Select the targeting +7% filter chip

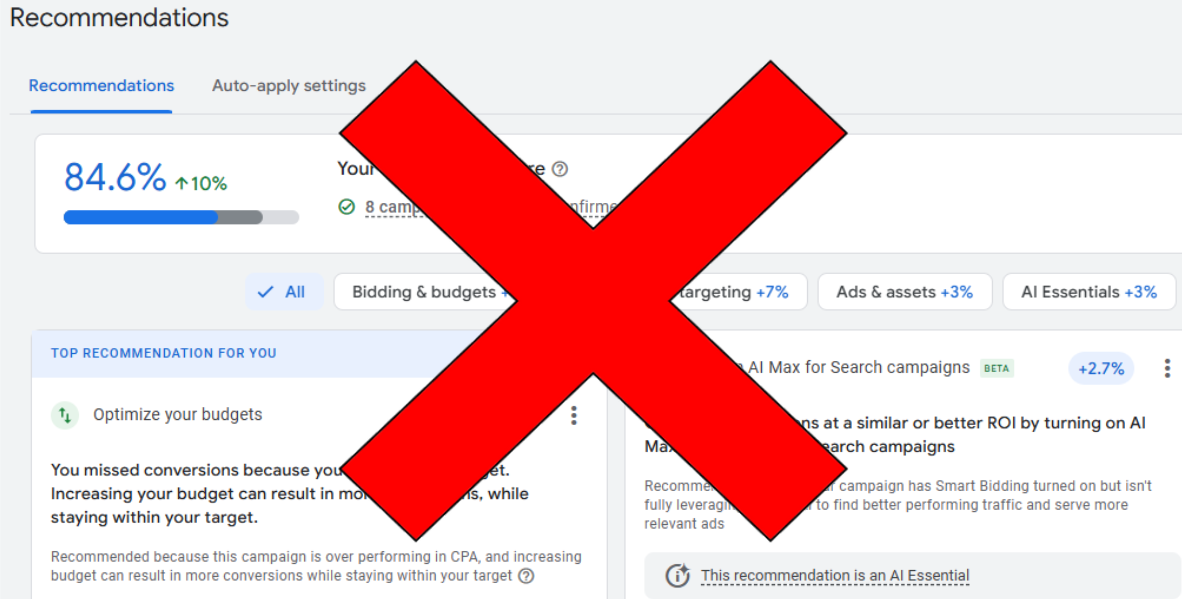click(733, 292)
